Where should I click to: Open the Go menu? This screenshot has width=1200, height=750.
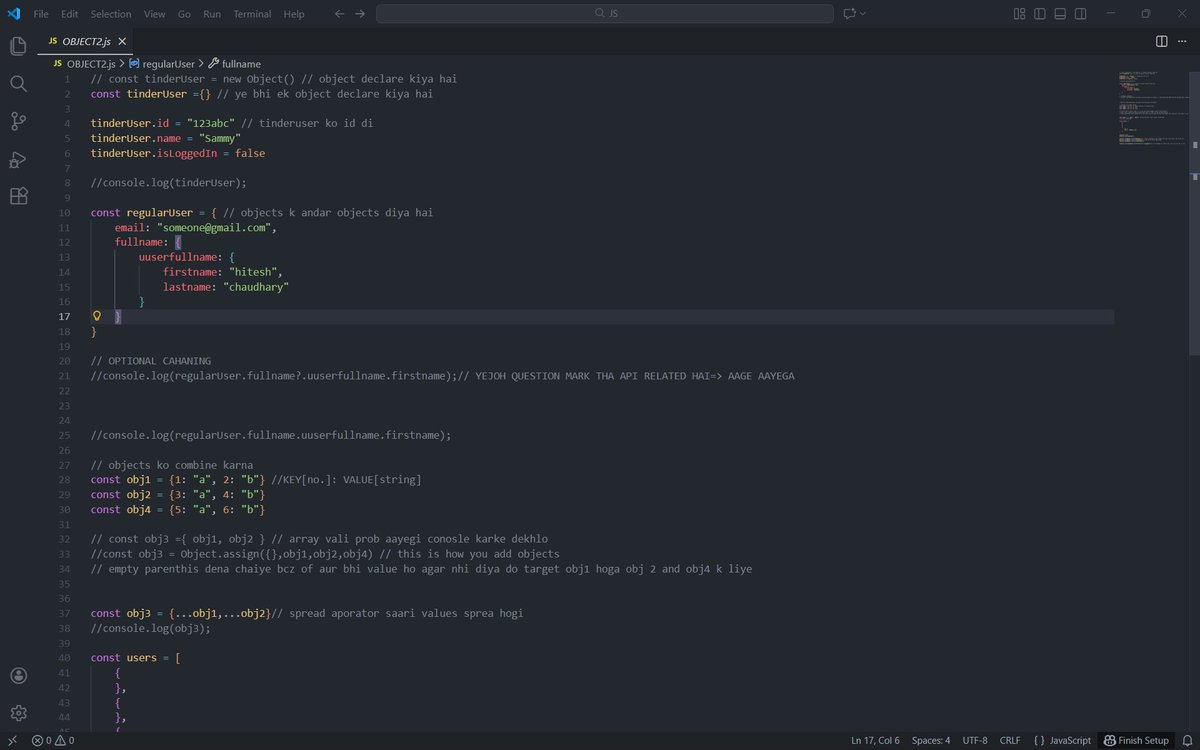[184, 14]
